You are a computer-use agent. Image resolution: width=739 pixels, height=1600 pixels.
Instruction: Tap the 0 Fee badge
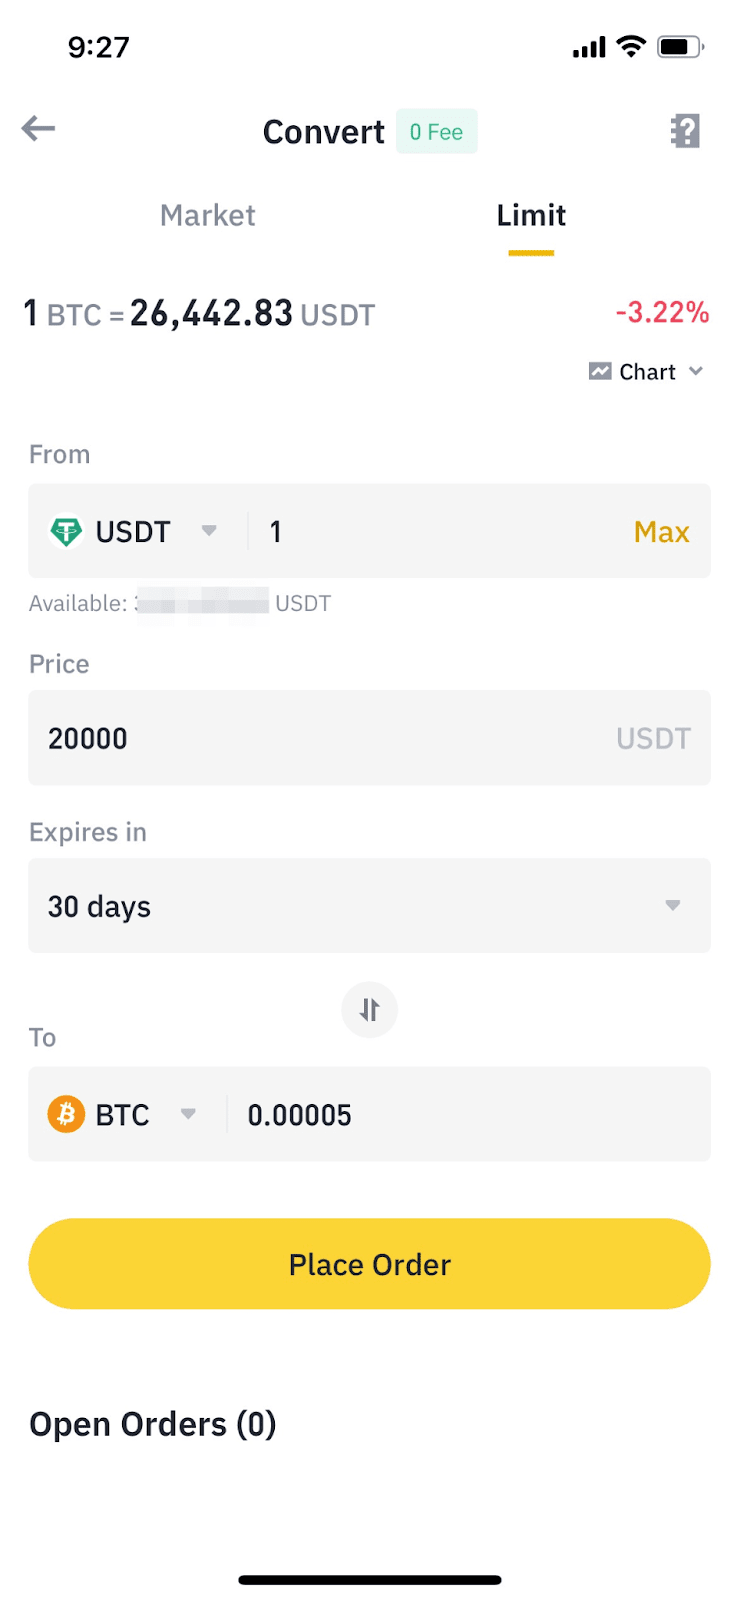point(436,132)
